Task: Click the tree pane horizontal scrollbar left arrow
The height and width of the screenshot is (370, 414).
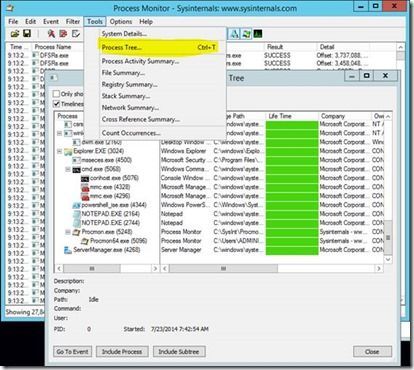Action: tap(59, 268)
